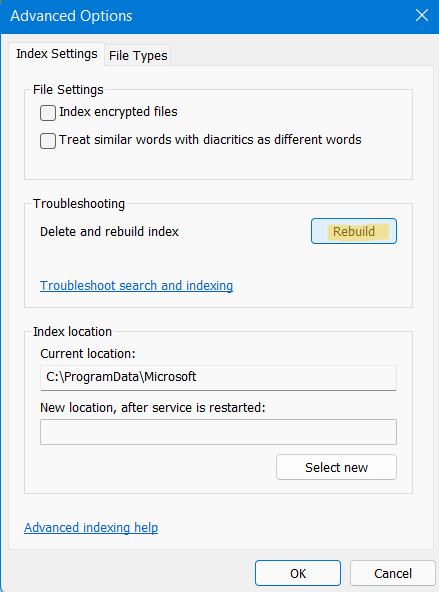Viewport: 439px width, 592px height.
Task: Click the Current location path field
Action: point(218,377)
